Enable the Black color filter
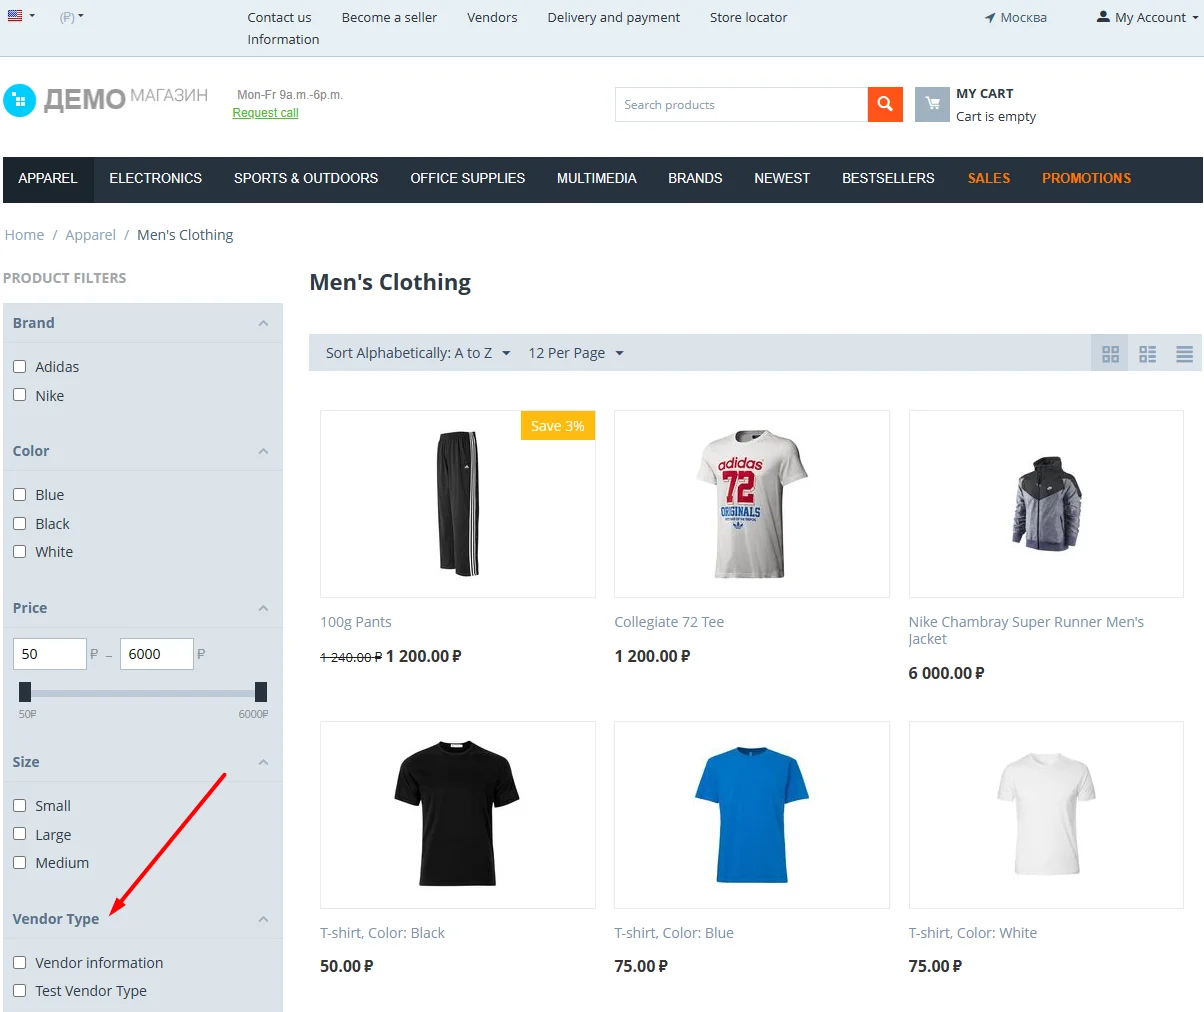This screenshot has width=1204, height=1012. (x=19, y=523)
